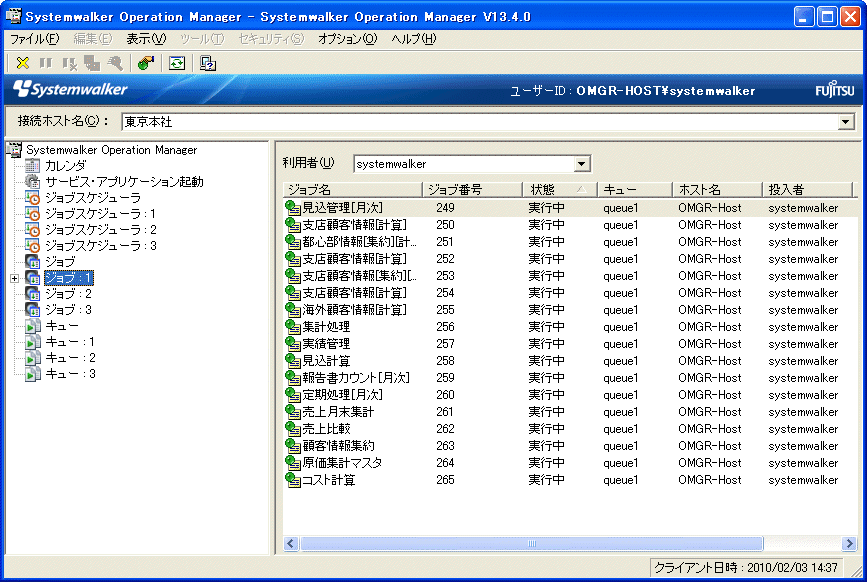Click the computer help toolbar icon
Viewport: 867px width, 582px height.
pyautogui.click(x=208, y=63)
